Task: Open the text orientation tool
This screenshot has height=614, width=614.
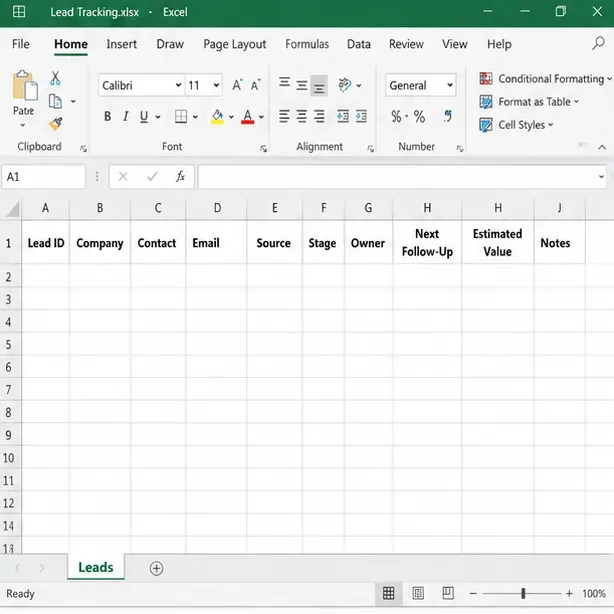Action: coord(345,85)
